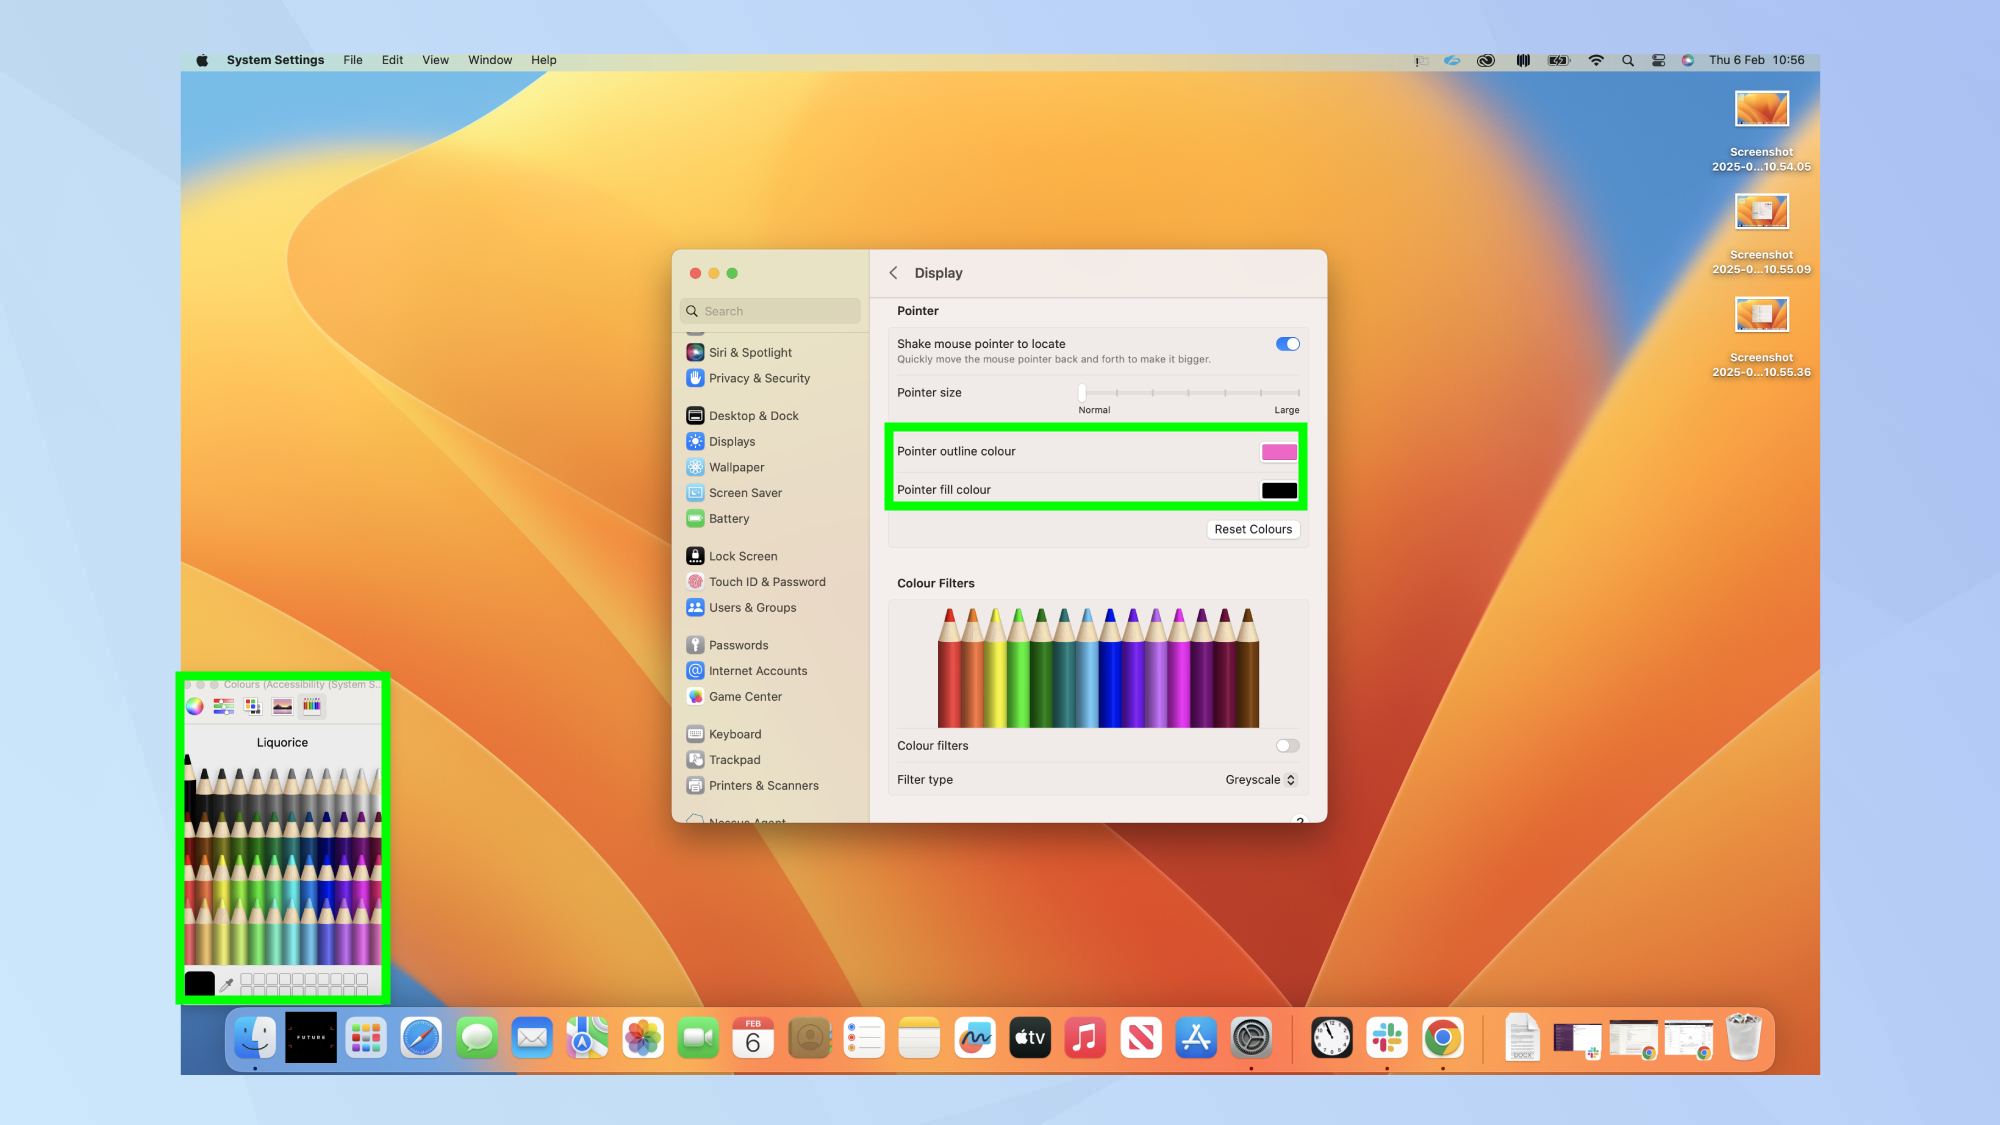
Task: Open Displays settings in the sidebar
Action: tap(733, 441)
